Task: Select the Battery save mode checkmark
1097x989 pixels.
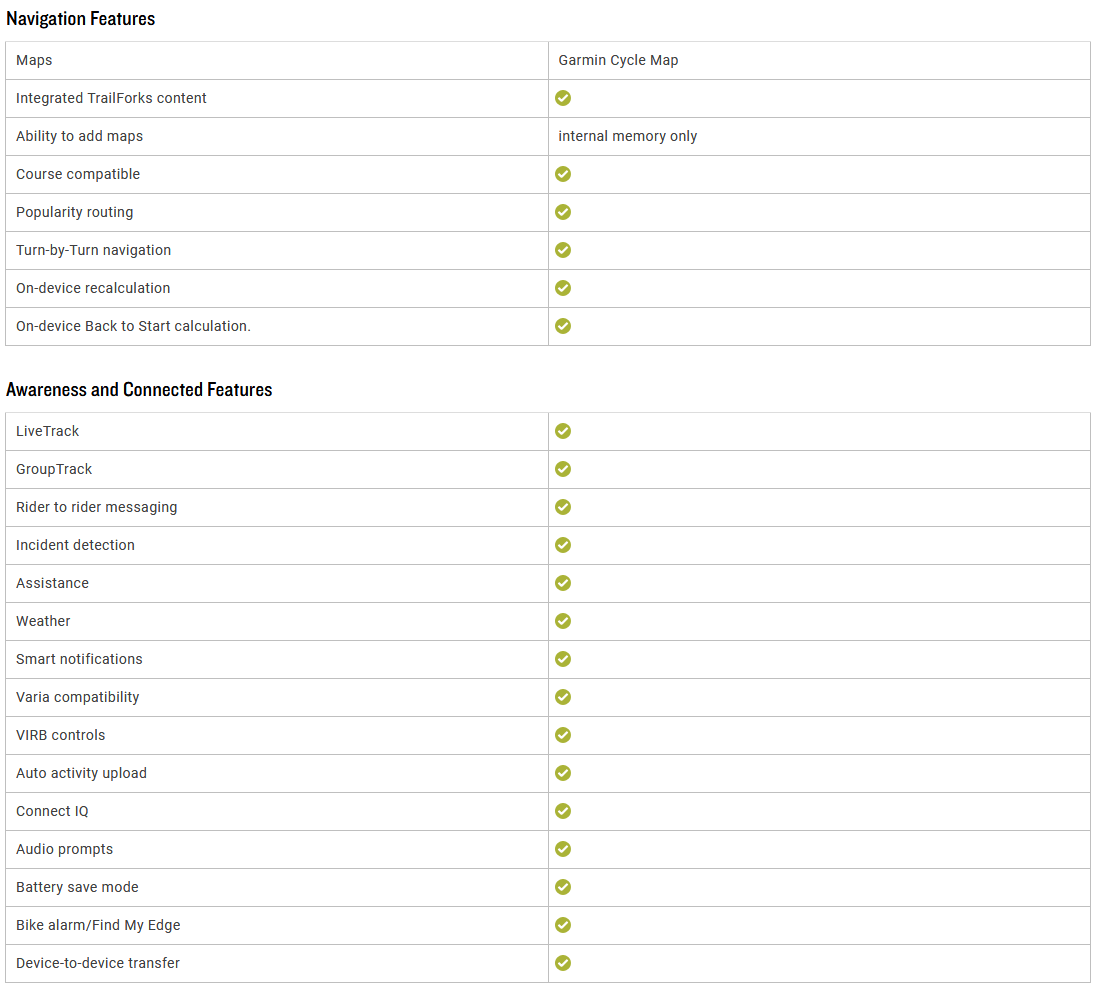Action: tap(562, 887)
